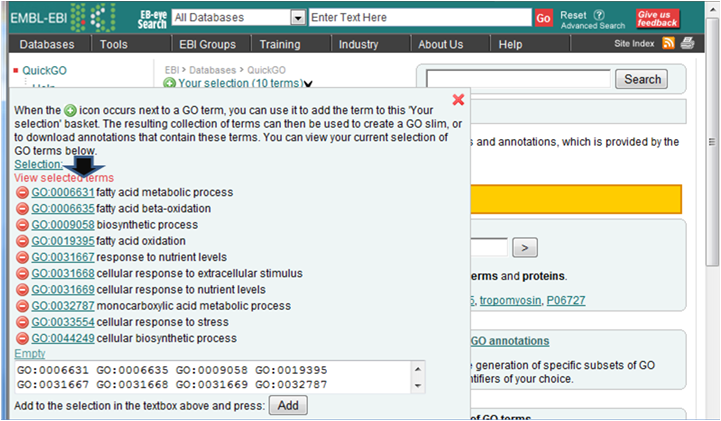
Task: Remove GO:0033554 cellular response to stress
Action: pyautogui.click(x=22, y=322)
